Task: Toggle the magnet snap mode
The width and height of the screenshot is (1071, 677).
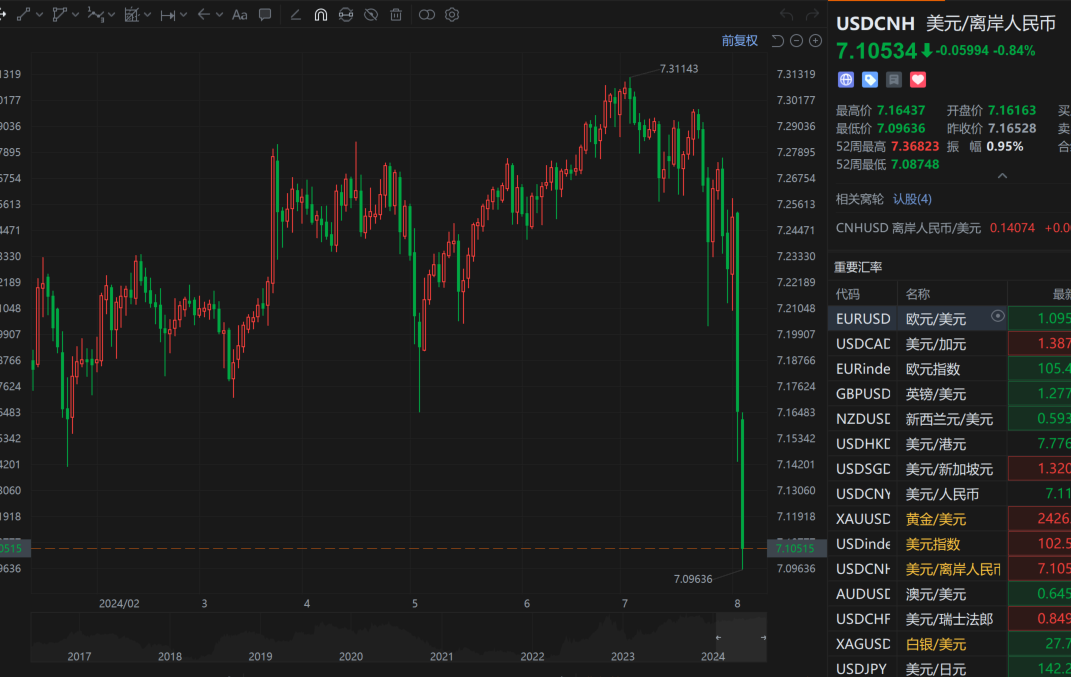Action: [x=320, y=15]
